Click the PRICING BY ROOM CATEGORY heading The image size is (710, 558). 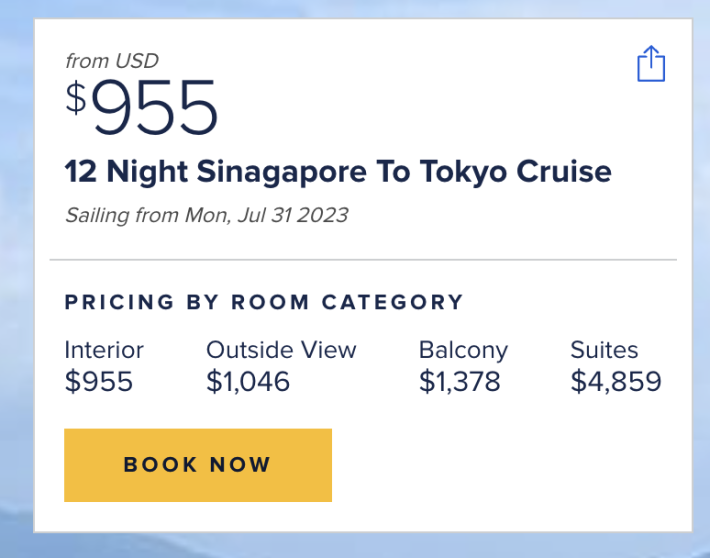pos(264,302)
